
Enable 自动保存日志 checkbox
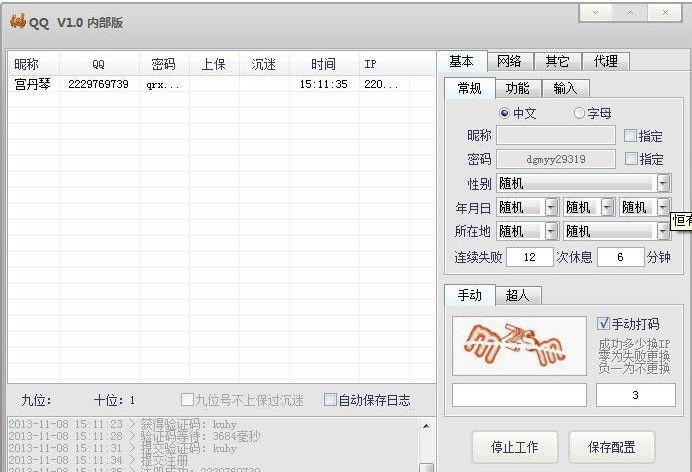pos(330,400)
